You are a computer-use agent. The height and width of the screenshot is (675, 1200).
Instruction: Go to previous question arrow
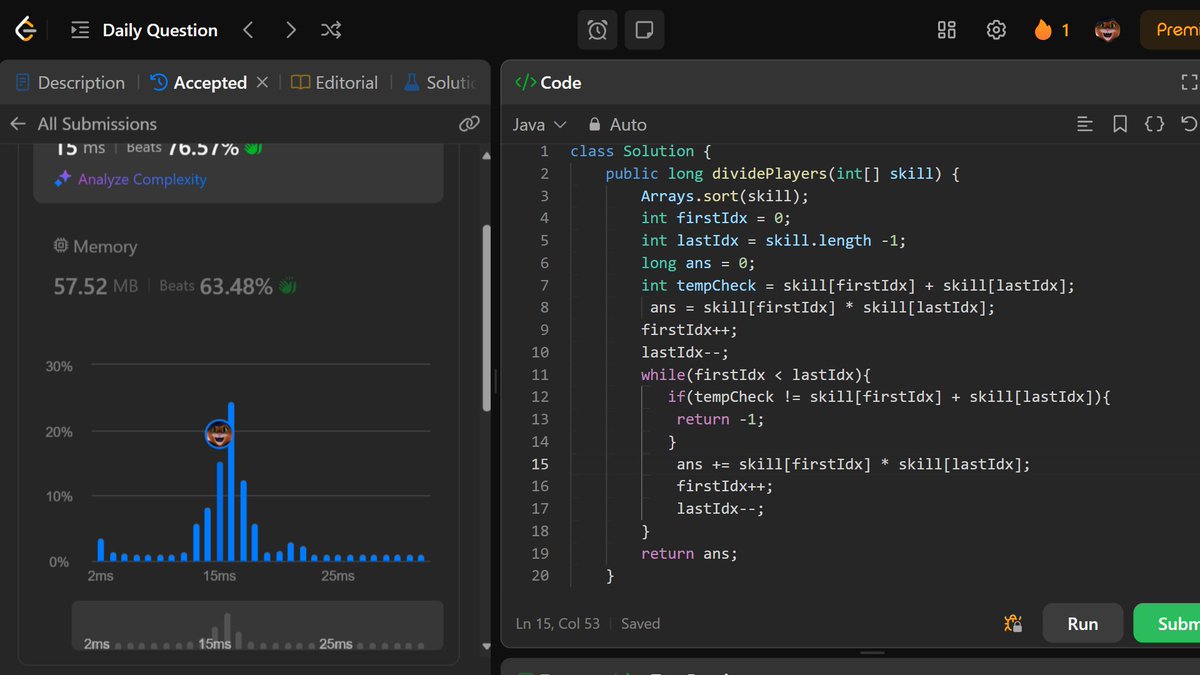point(248,30)
